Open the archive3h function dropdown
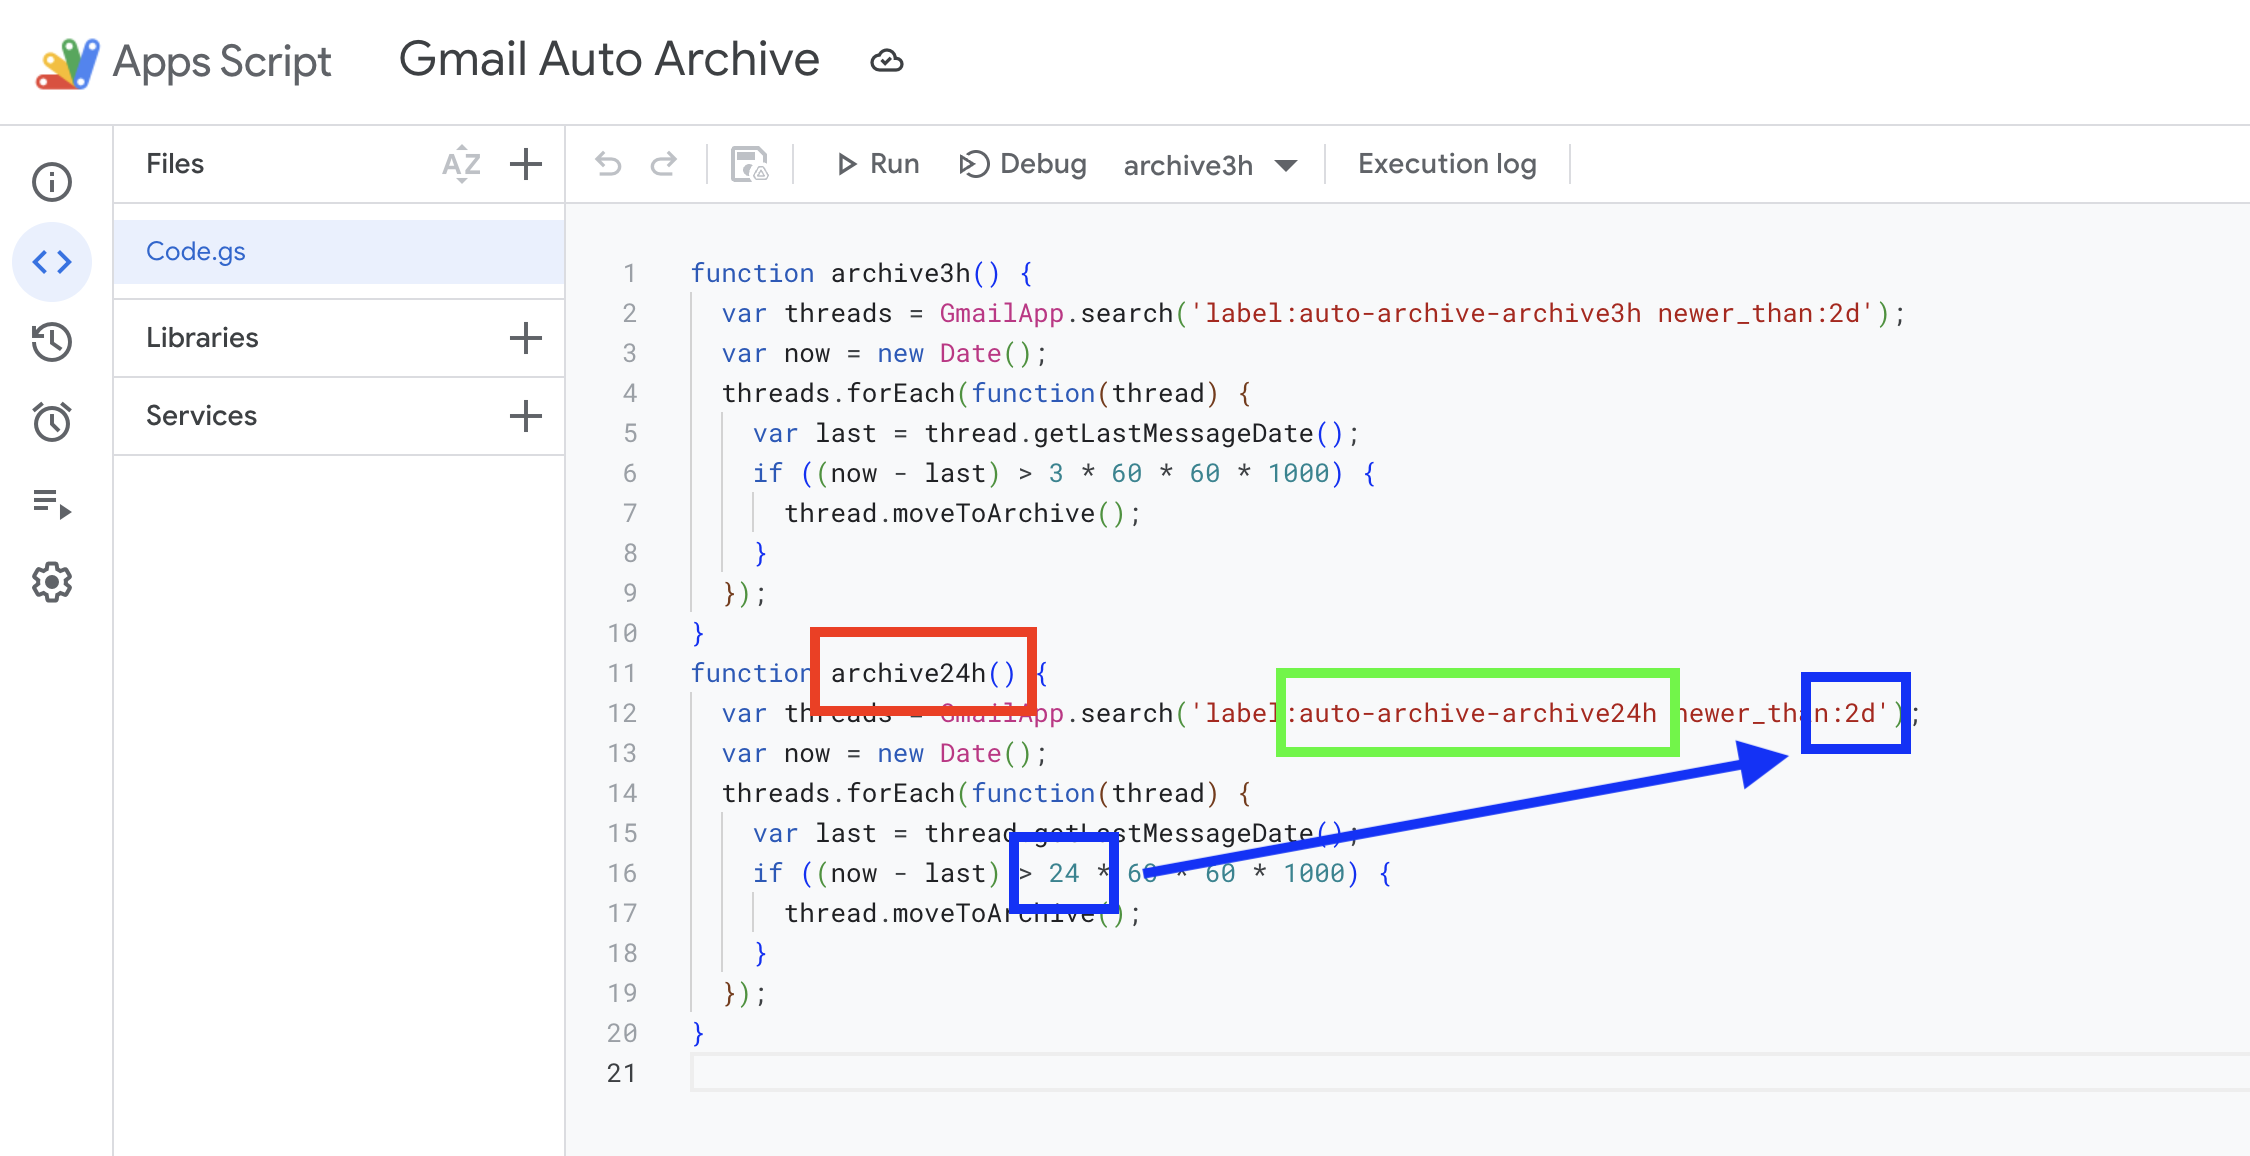 click(1210, 165)
